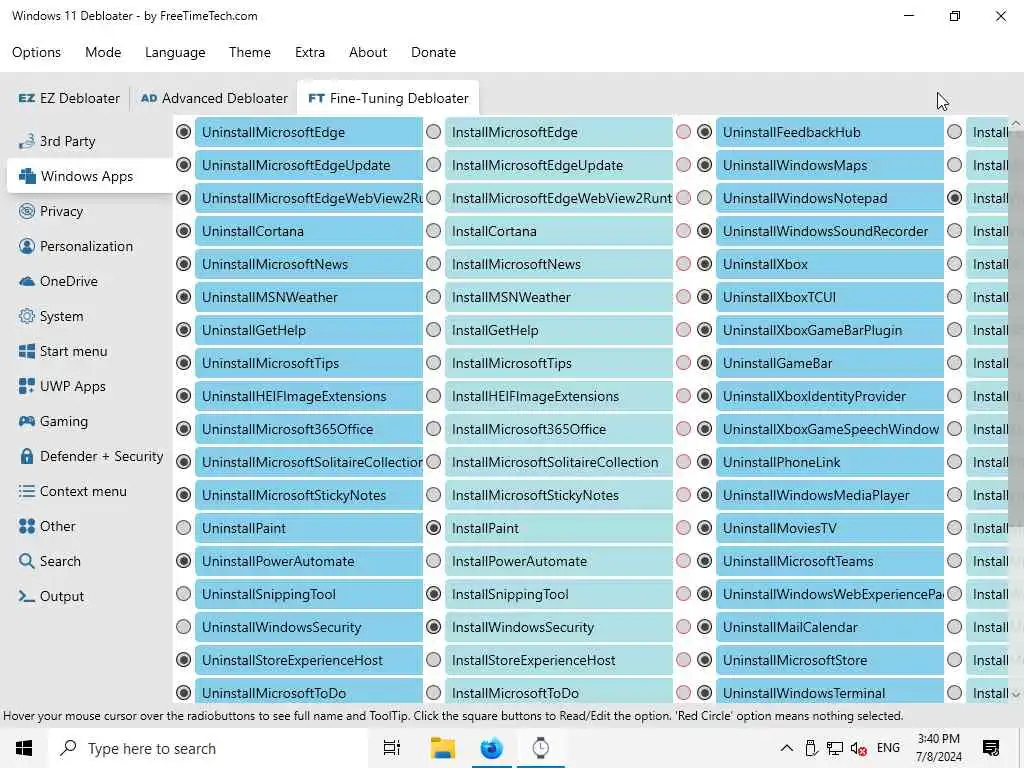Open the Extra menu
Screen dimensions: 1024x768
click(x=310, y=52)
